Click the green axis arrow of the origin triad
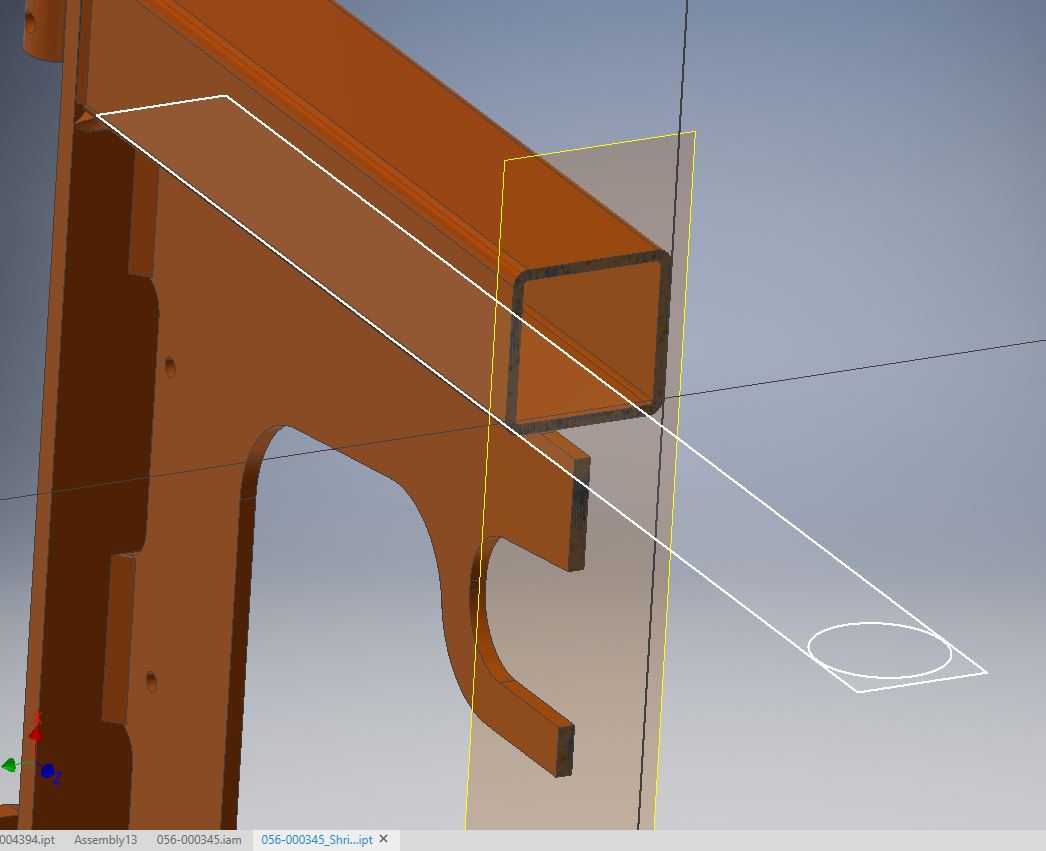Viewport: 1046px width, 851px height. click(10, 765)
